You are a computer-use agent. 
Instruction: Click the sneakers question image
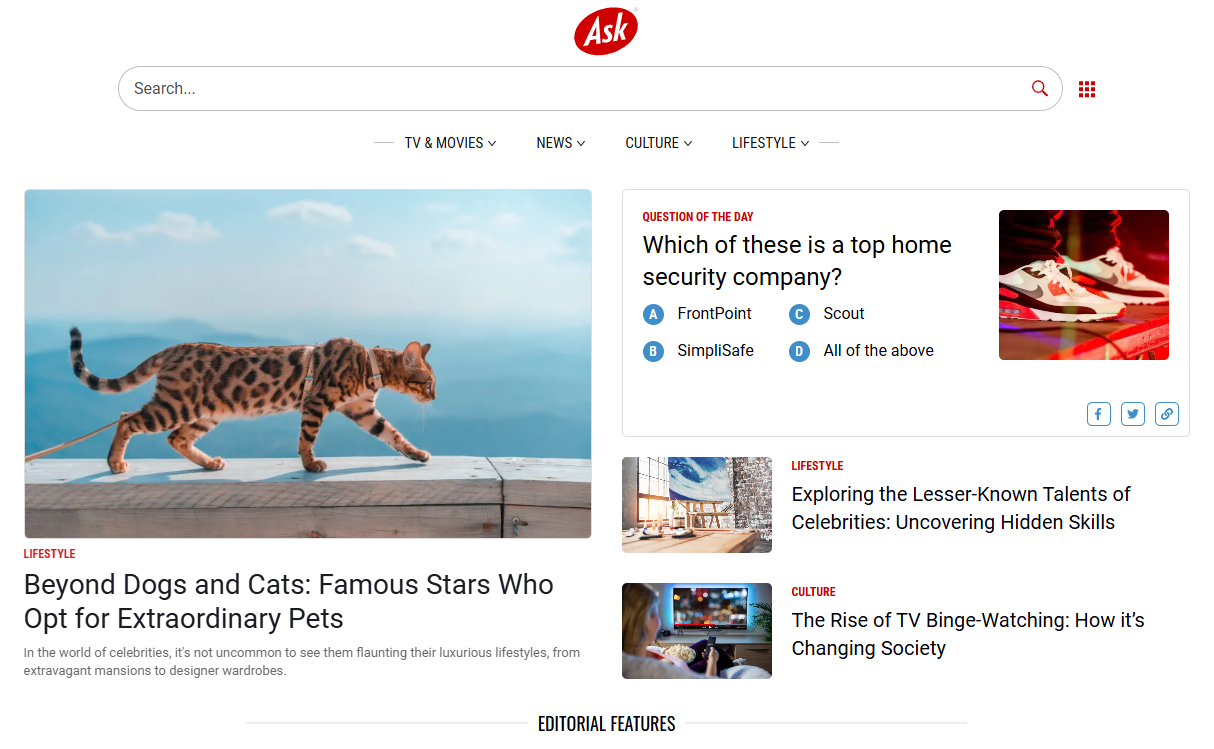(x=1084, y=285)
